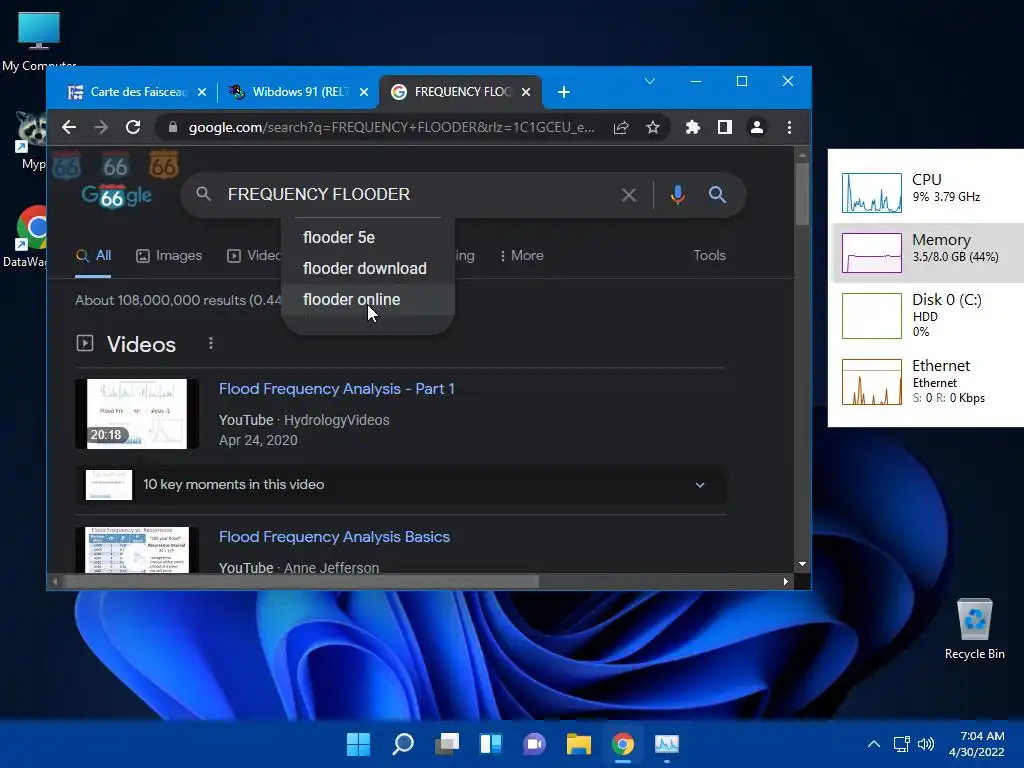Select CPU in Task Manager panel
The height and width of the screenshot is (768, 1024).
pyautogui.click(x=927, y=193)
